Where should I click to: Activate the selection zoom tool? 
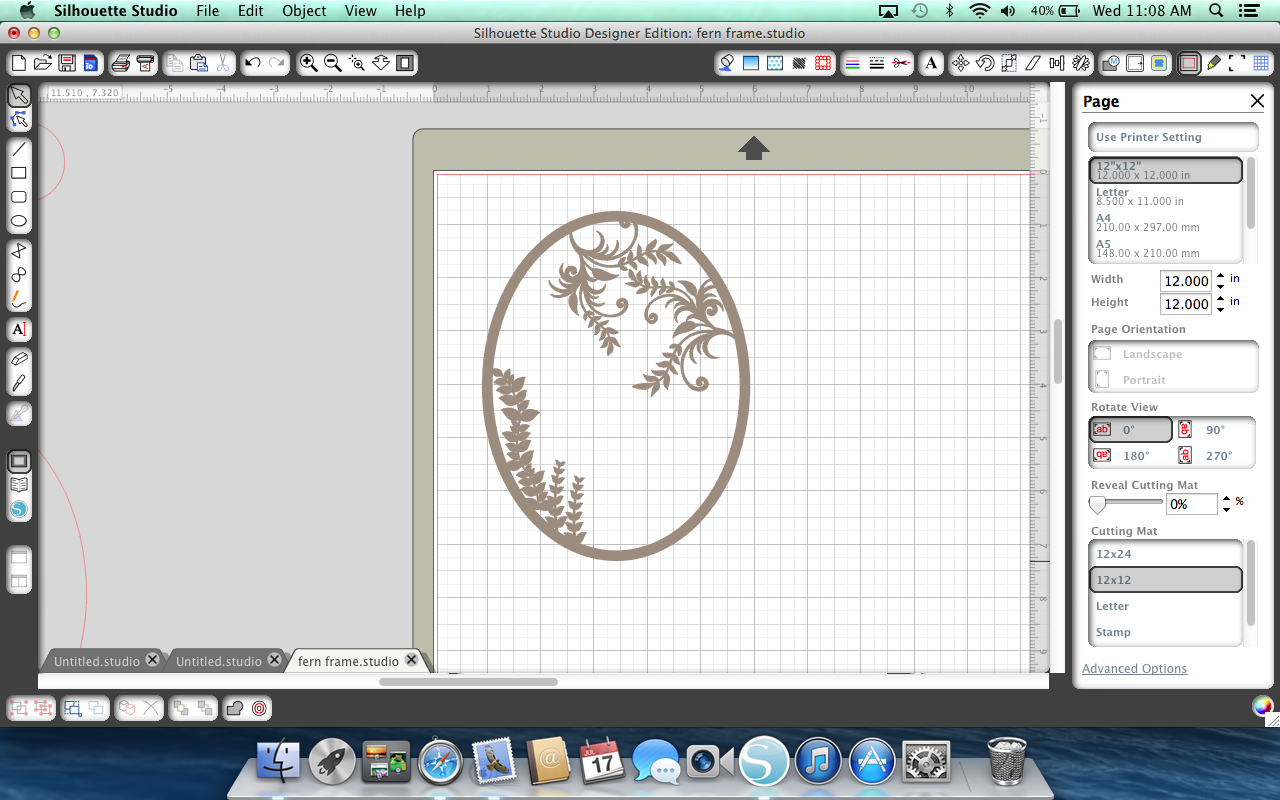[x=357, y=63]
